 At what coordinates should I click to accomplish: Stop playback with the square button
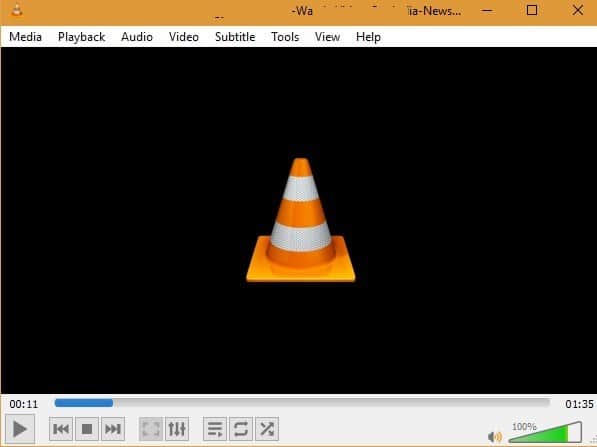click(87, 429)
